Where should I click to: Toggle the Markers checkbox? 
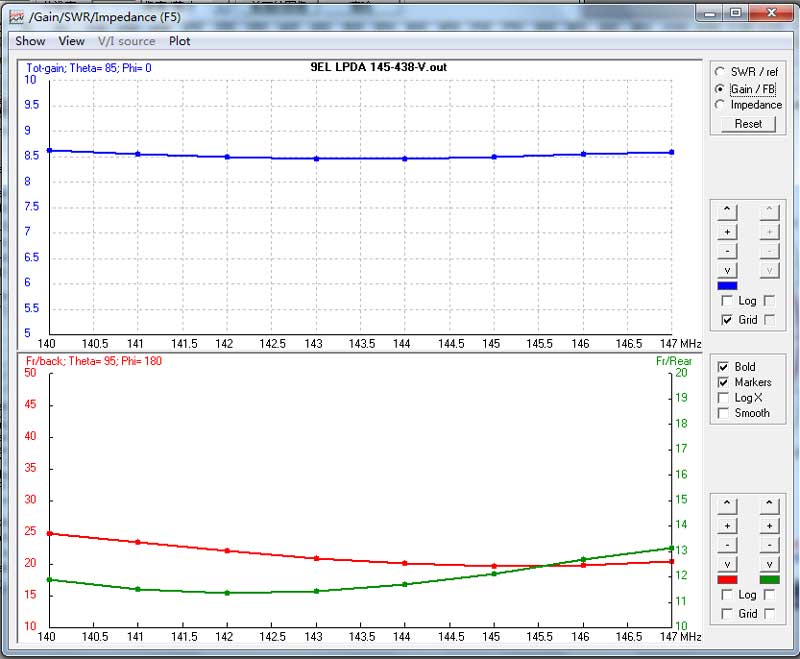pyautogui.click(x=723, y=382)
